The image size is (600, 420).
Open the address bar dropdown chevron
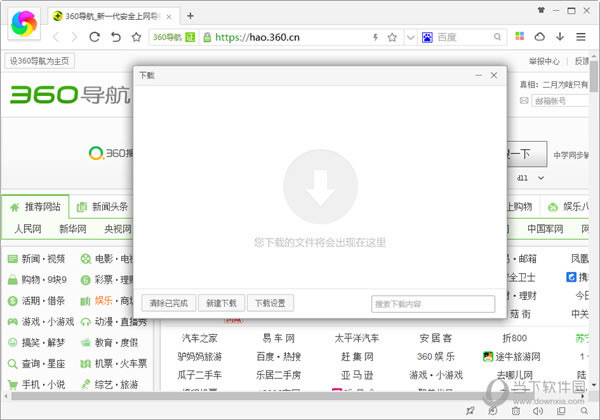[411, 37]
